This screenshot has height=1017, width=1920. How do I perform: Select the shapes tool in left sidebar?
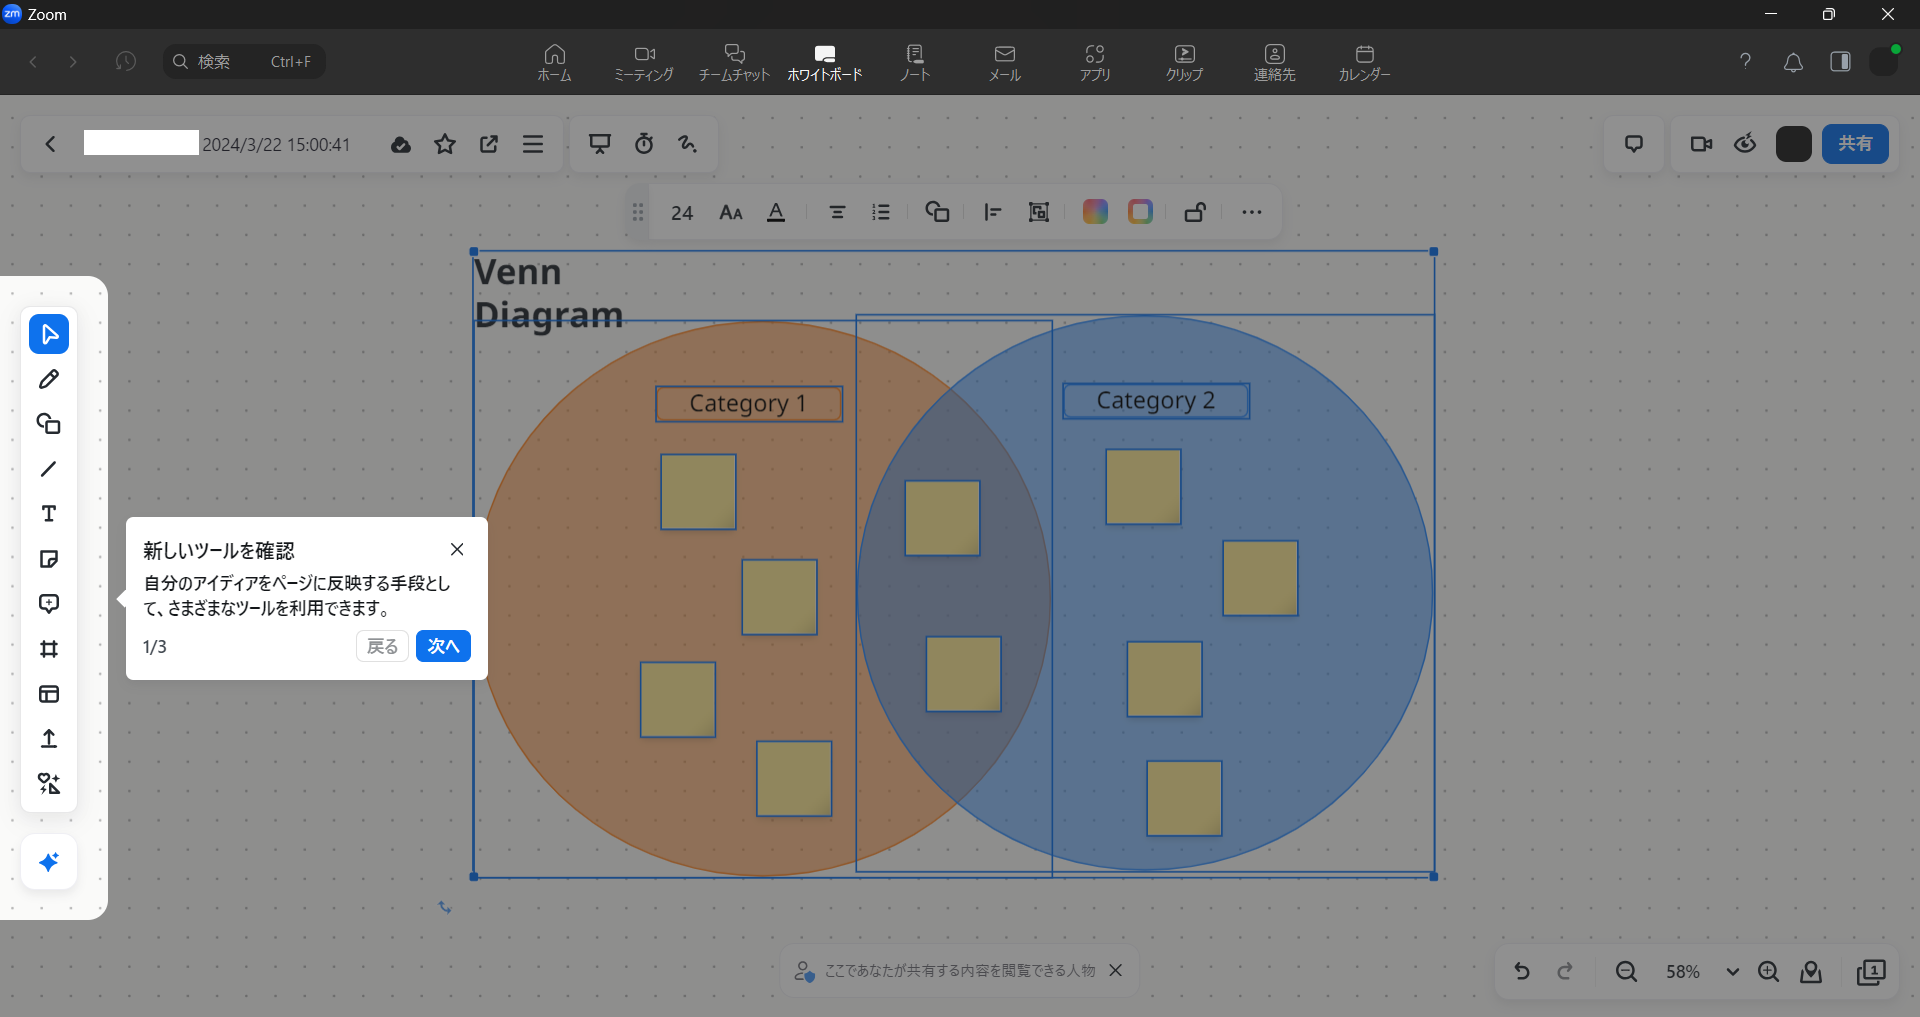(x=49, y=424)
